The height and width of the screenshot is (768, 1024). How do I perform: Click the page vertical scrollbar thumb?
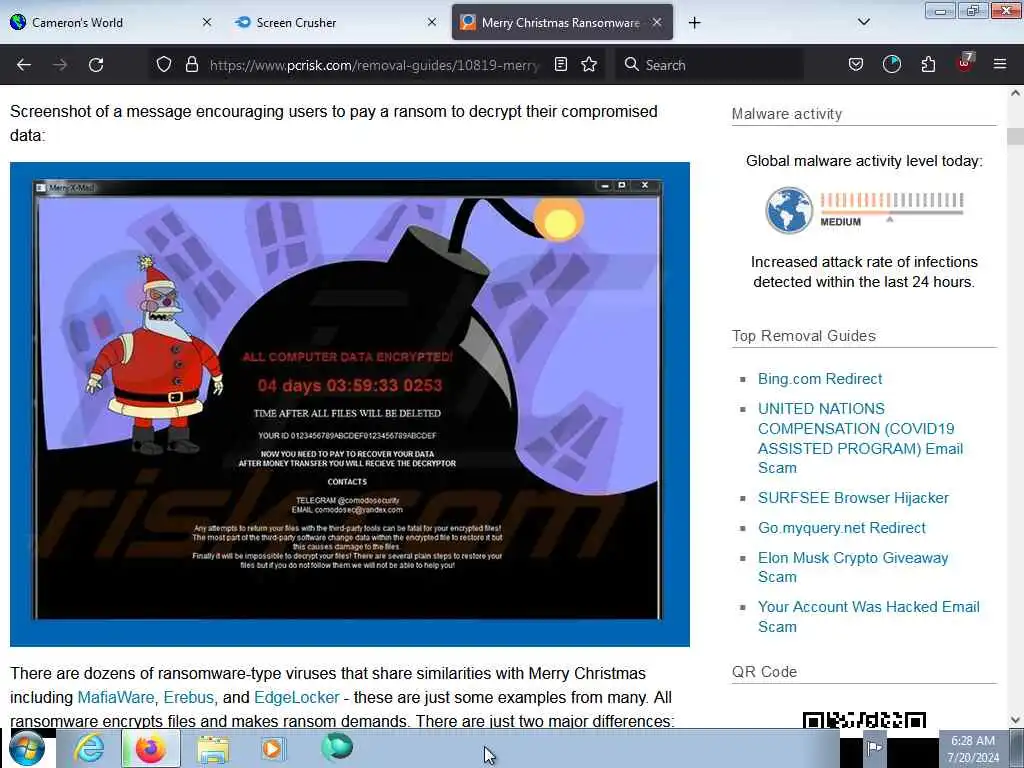[x=1015, y=136]
